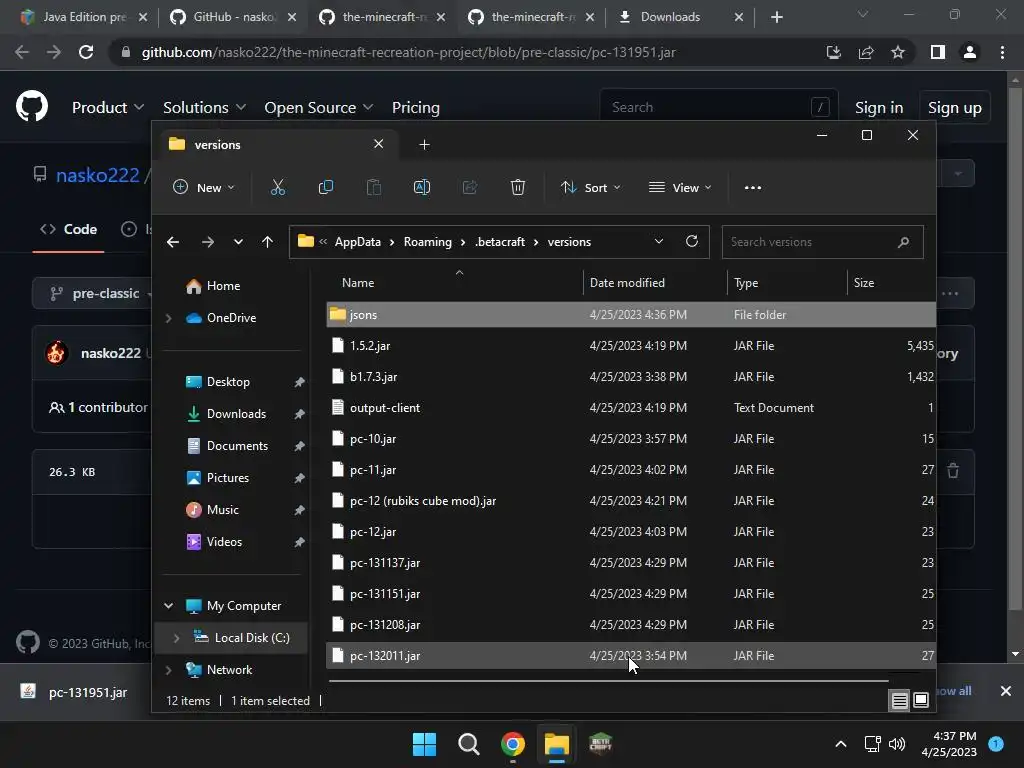Click the Rename icon in Explorer toolbar

tap(422, 187)
